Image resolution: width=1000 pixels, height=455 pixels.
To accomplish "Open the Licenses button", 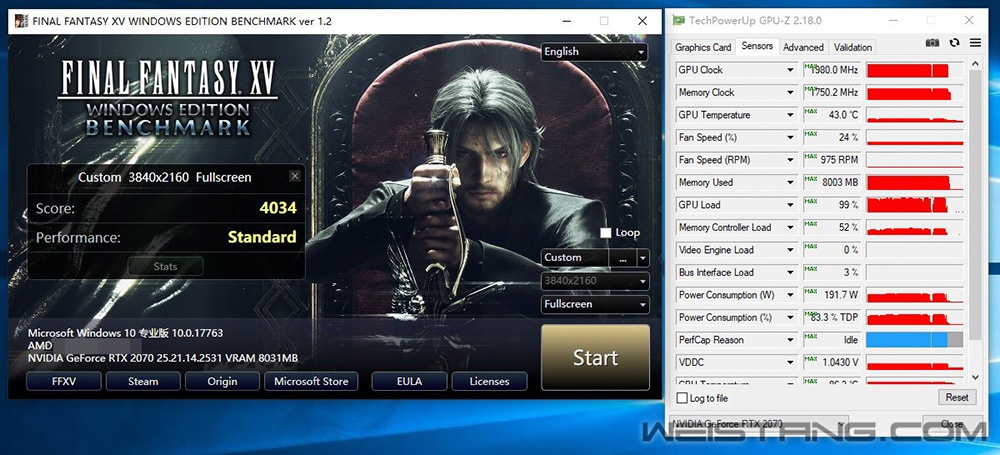I will pos(489,382).
